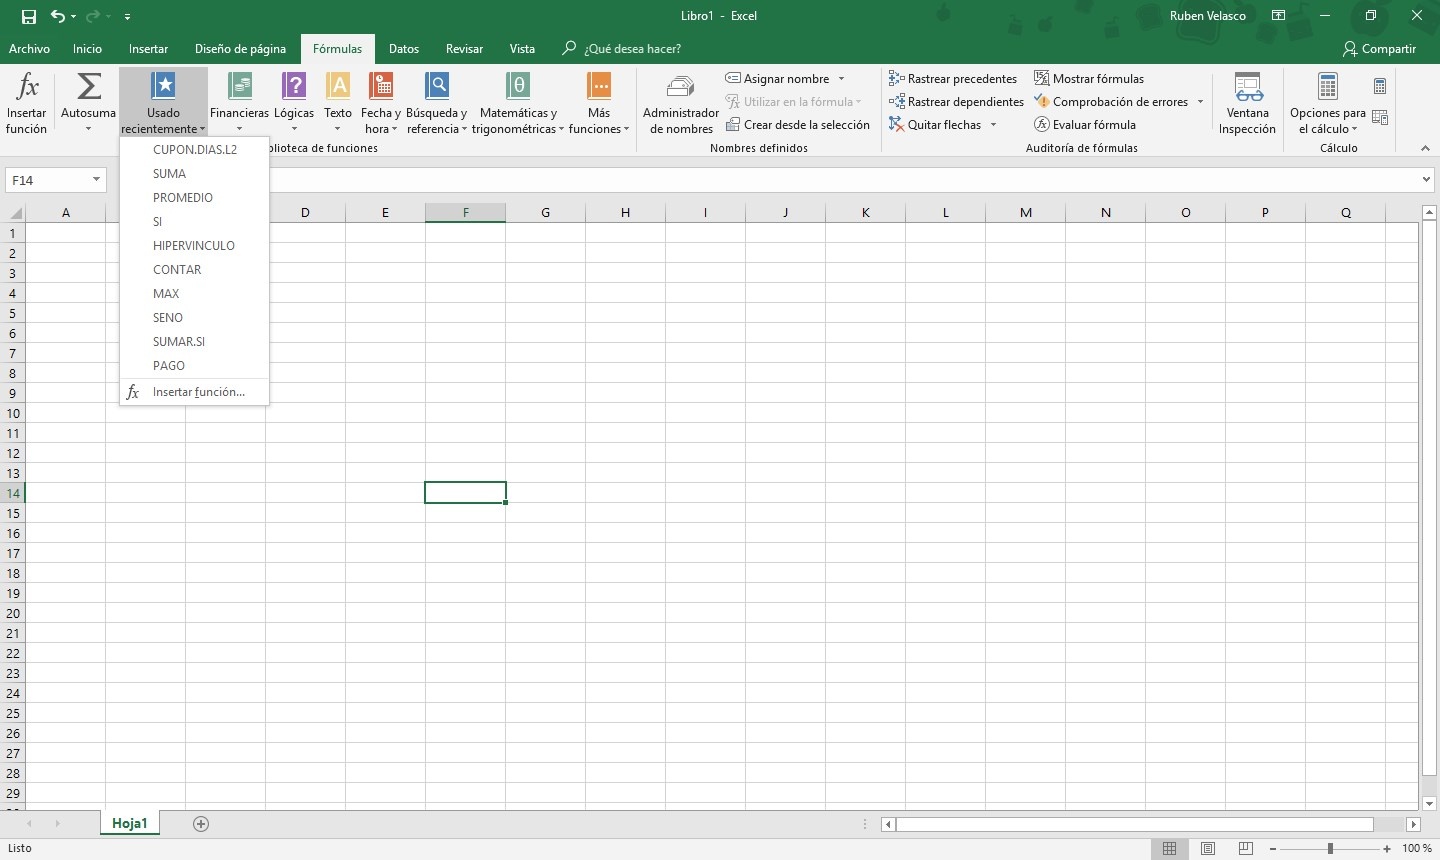Click Mostrar fórmulas
Screen dimensions: 1440x860
click(1089, 78)
